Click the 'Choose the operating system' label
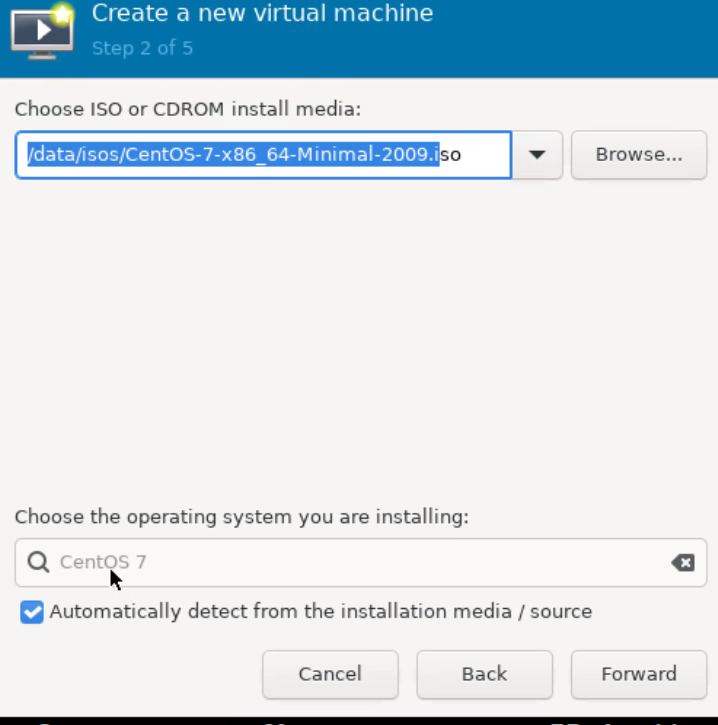This screenshot has height=725, width=718. click(x=241, y=517)
